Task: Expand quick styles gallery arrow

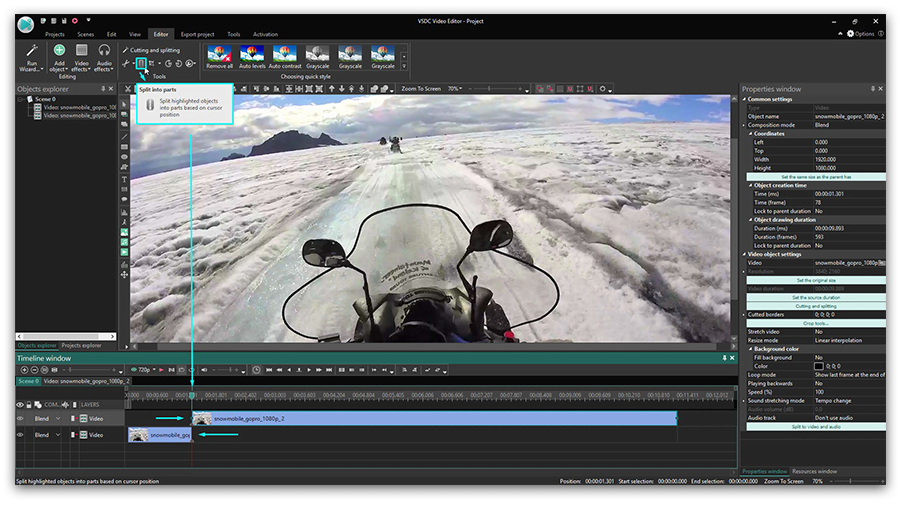Action: point(404,67)
